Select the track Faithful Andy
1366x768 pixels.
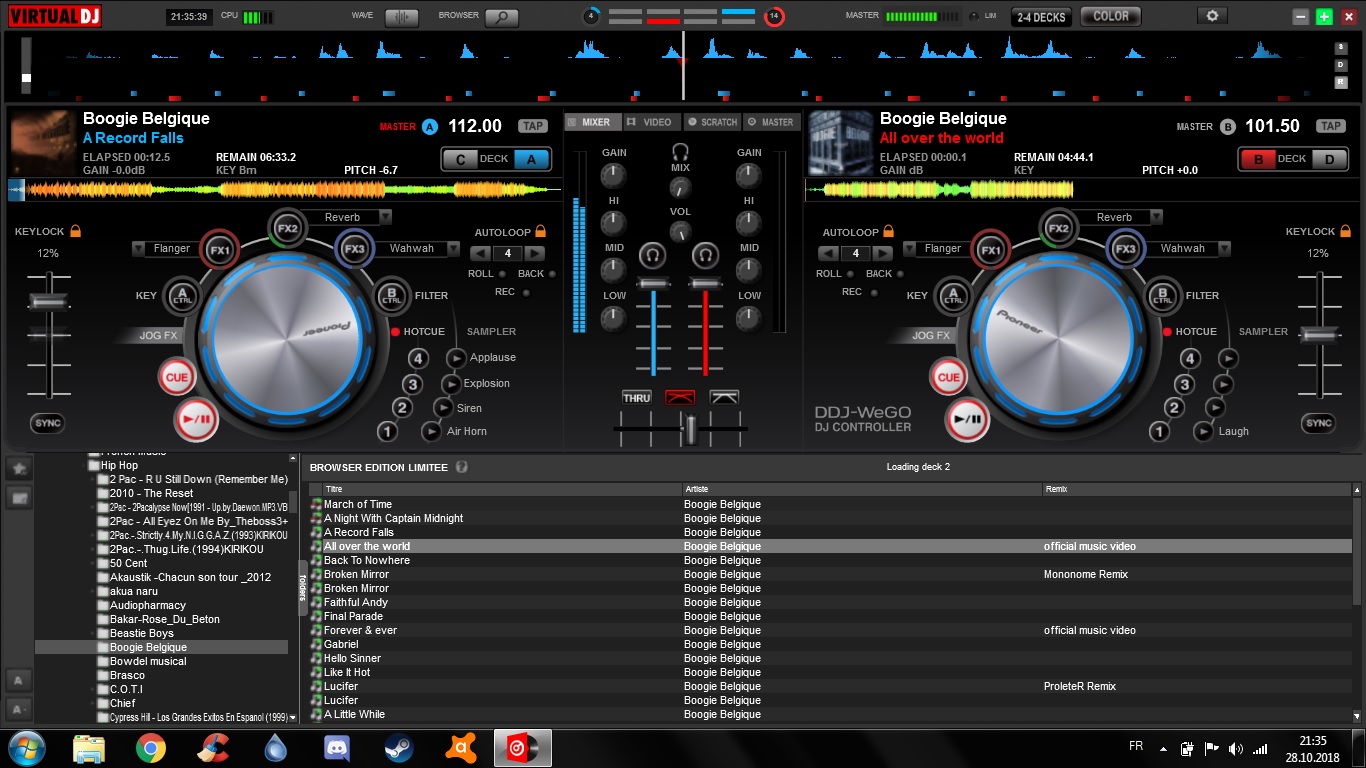[355, 602]
